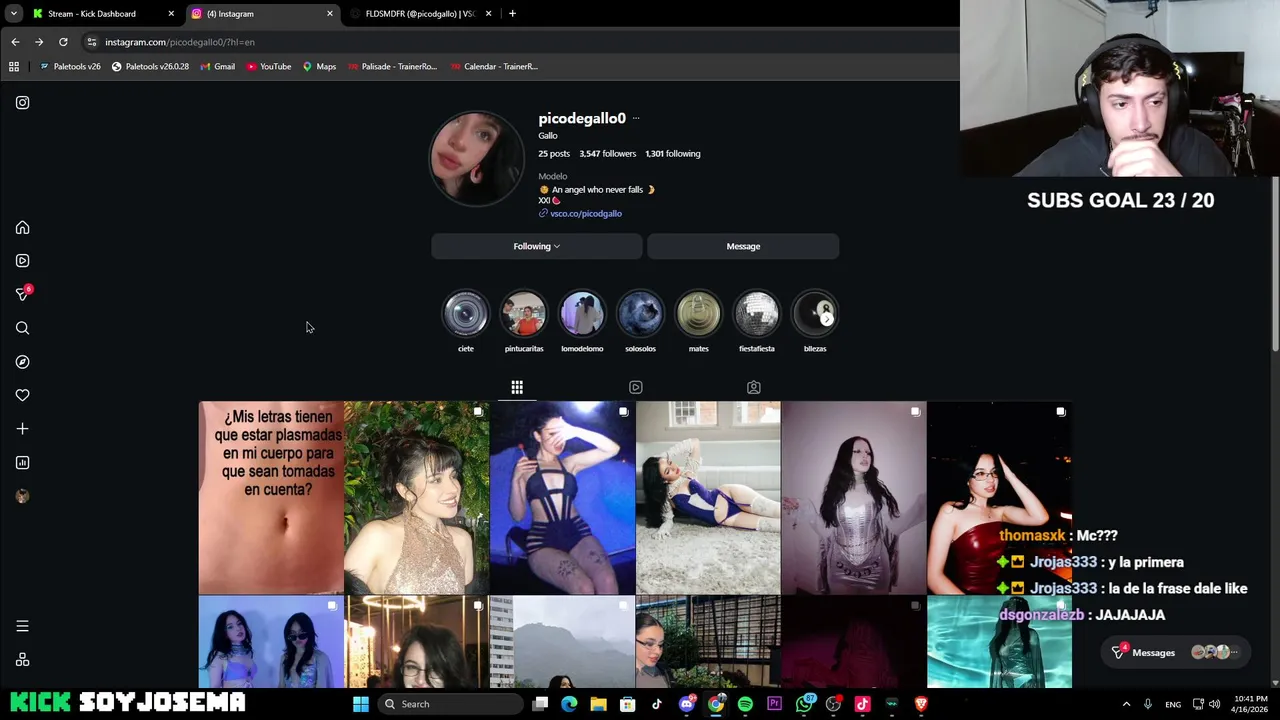
Task: Launch Brave browser from the taskbar
Action: click(921, 704)
